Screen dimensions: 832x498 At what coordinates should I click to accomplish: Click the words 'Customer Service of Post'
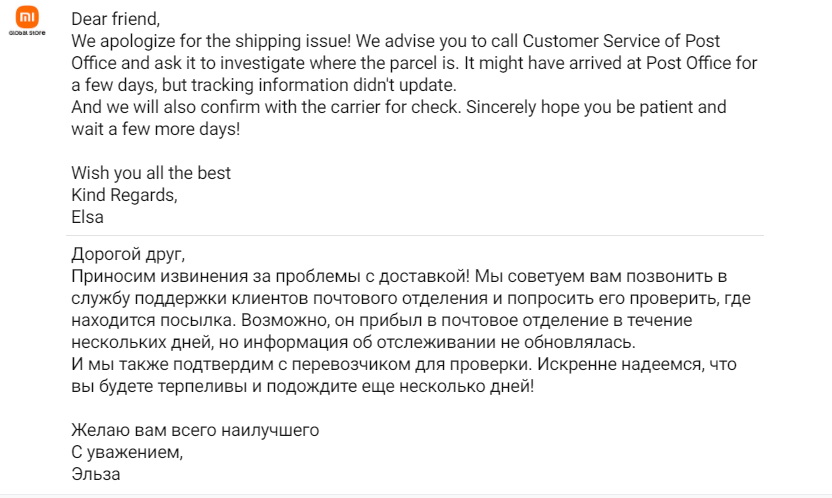621,41
